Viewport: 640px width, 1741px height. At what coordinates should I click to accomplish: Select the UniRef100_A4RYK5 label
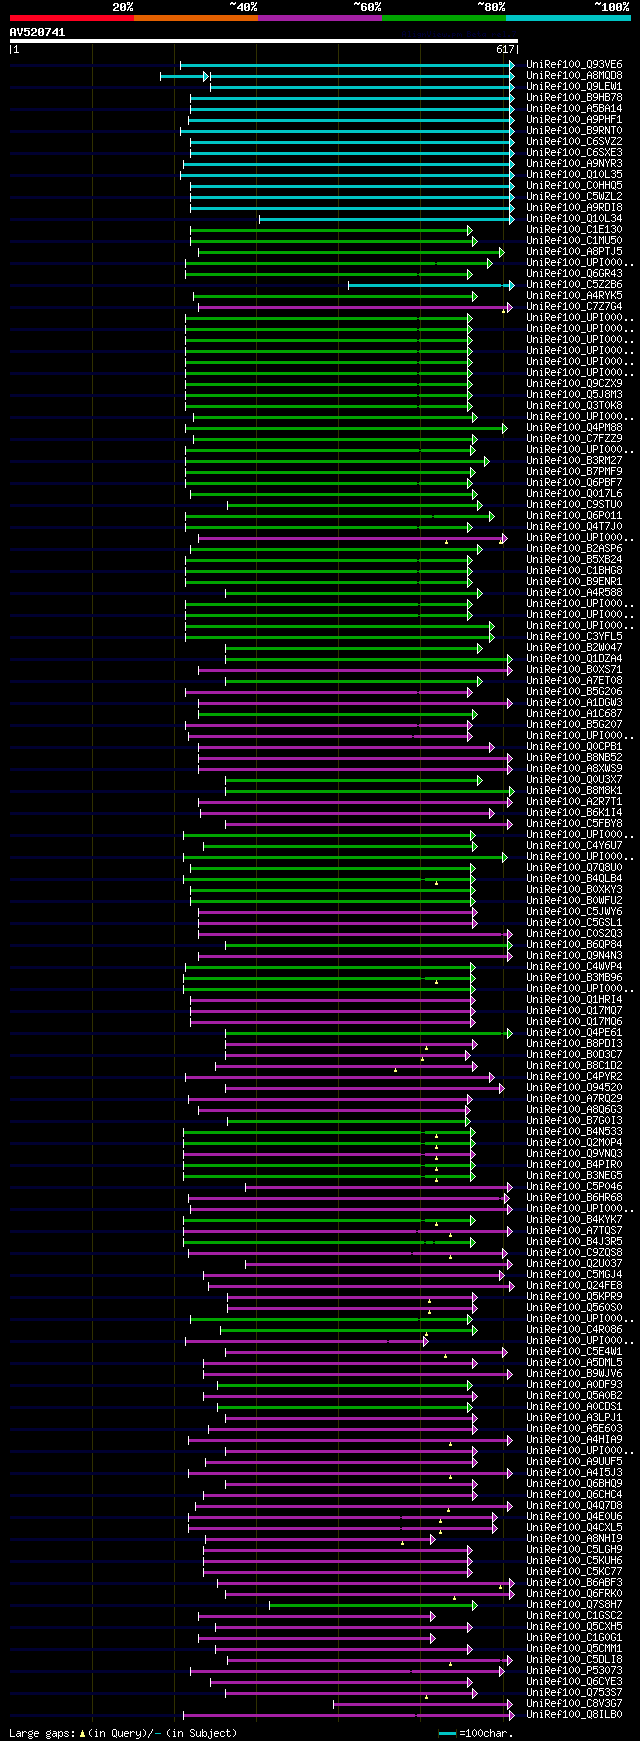[574, 296]
